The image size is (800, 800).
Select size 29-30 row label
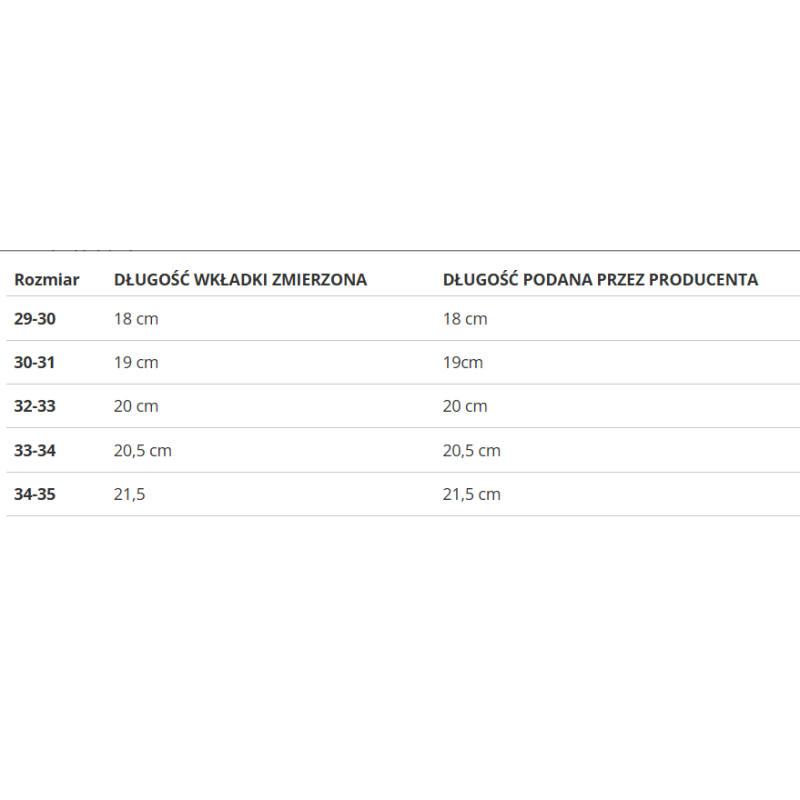[x=35, y=319]
